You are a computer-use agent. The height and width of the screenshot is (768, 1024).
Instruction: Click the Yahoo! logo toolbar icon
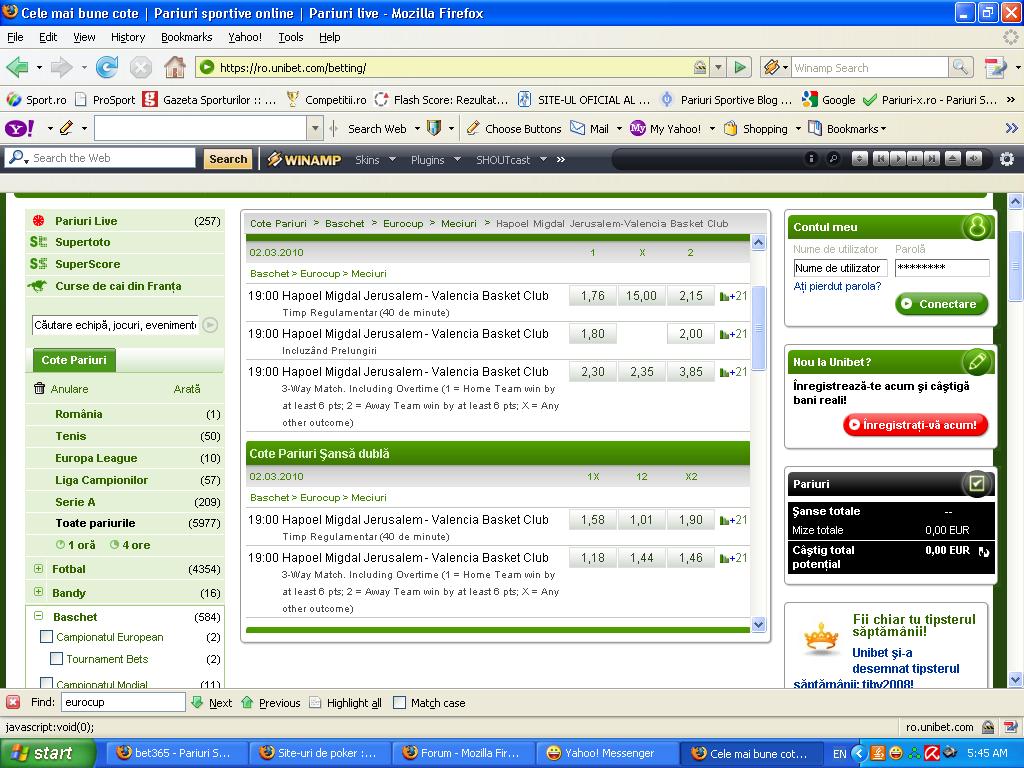[20, 129]
